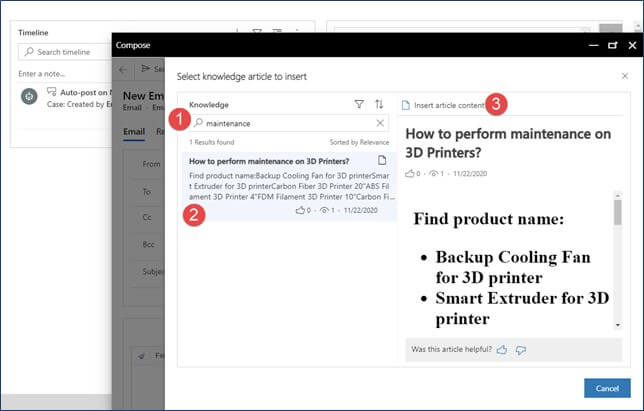Click the preview article title heading
The width and height of the screenshot is (644, 411).
click(508, 143)
